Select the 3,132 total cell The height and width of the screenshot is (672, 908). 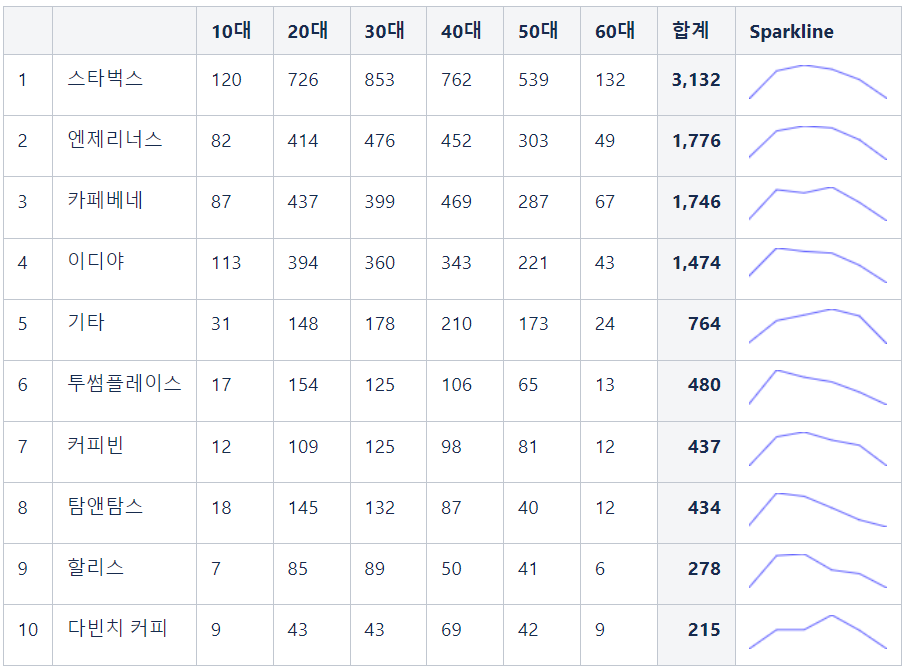pos(696,79)
